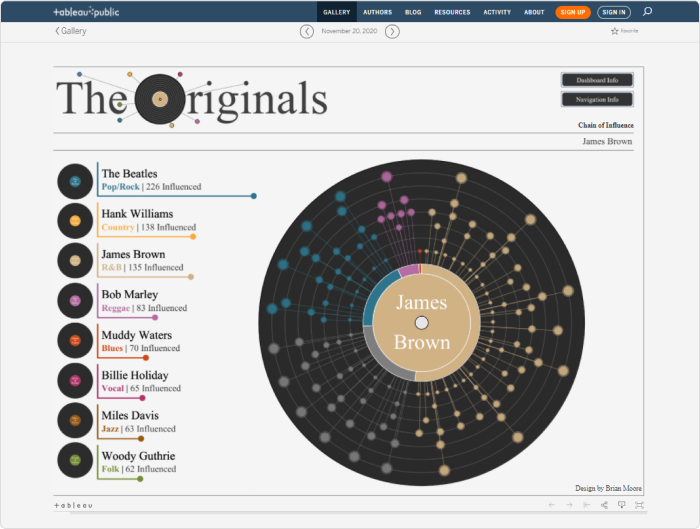Toggle the Tableau full screen icon
The height and width of the screenshot is (529, 700).
[x=639, y=505]
